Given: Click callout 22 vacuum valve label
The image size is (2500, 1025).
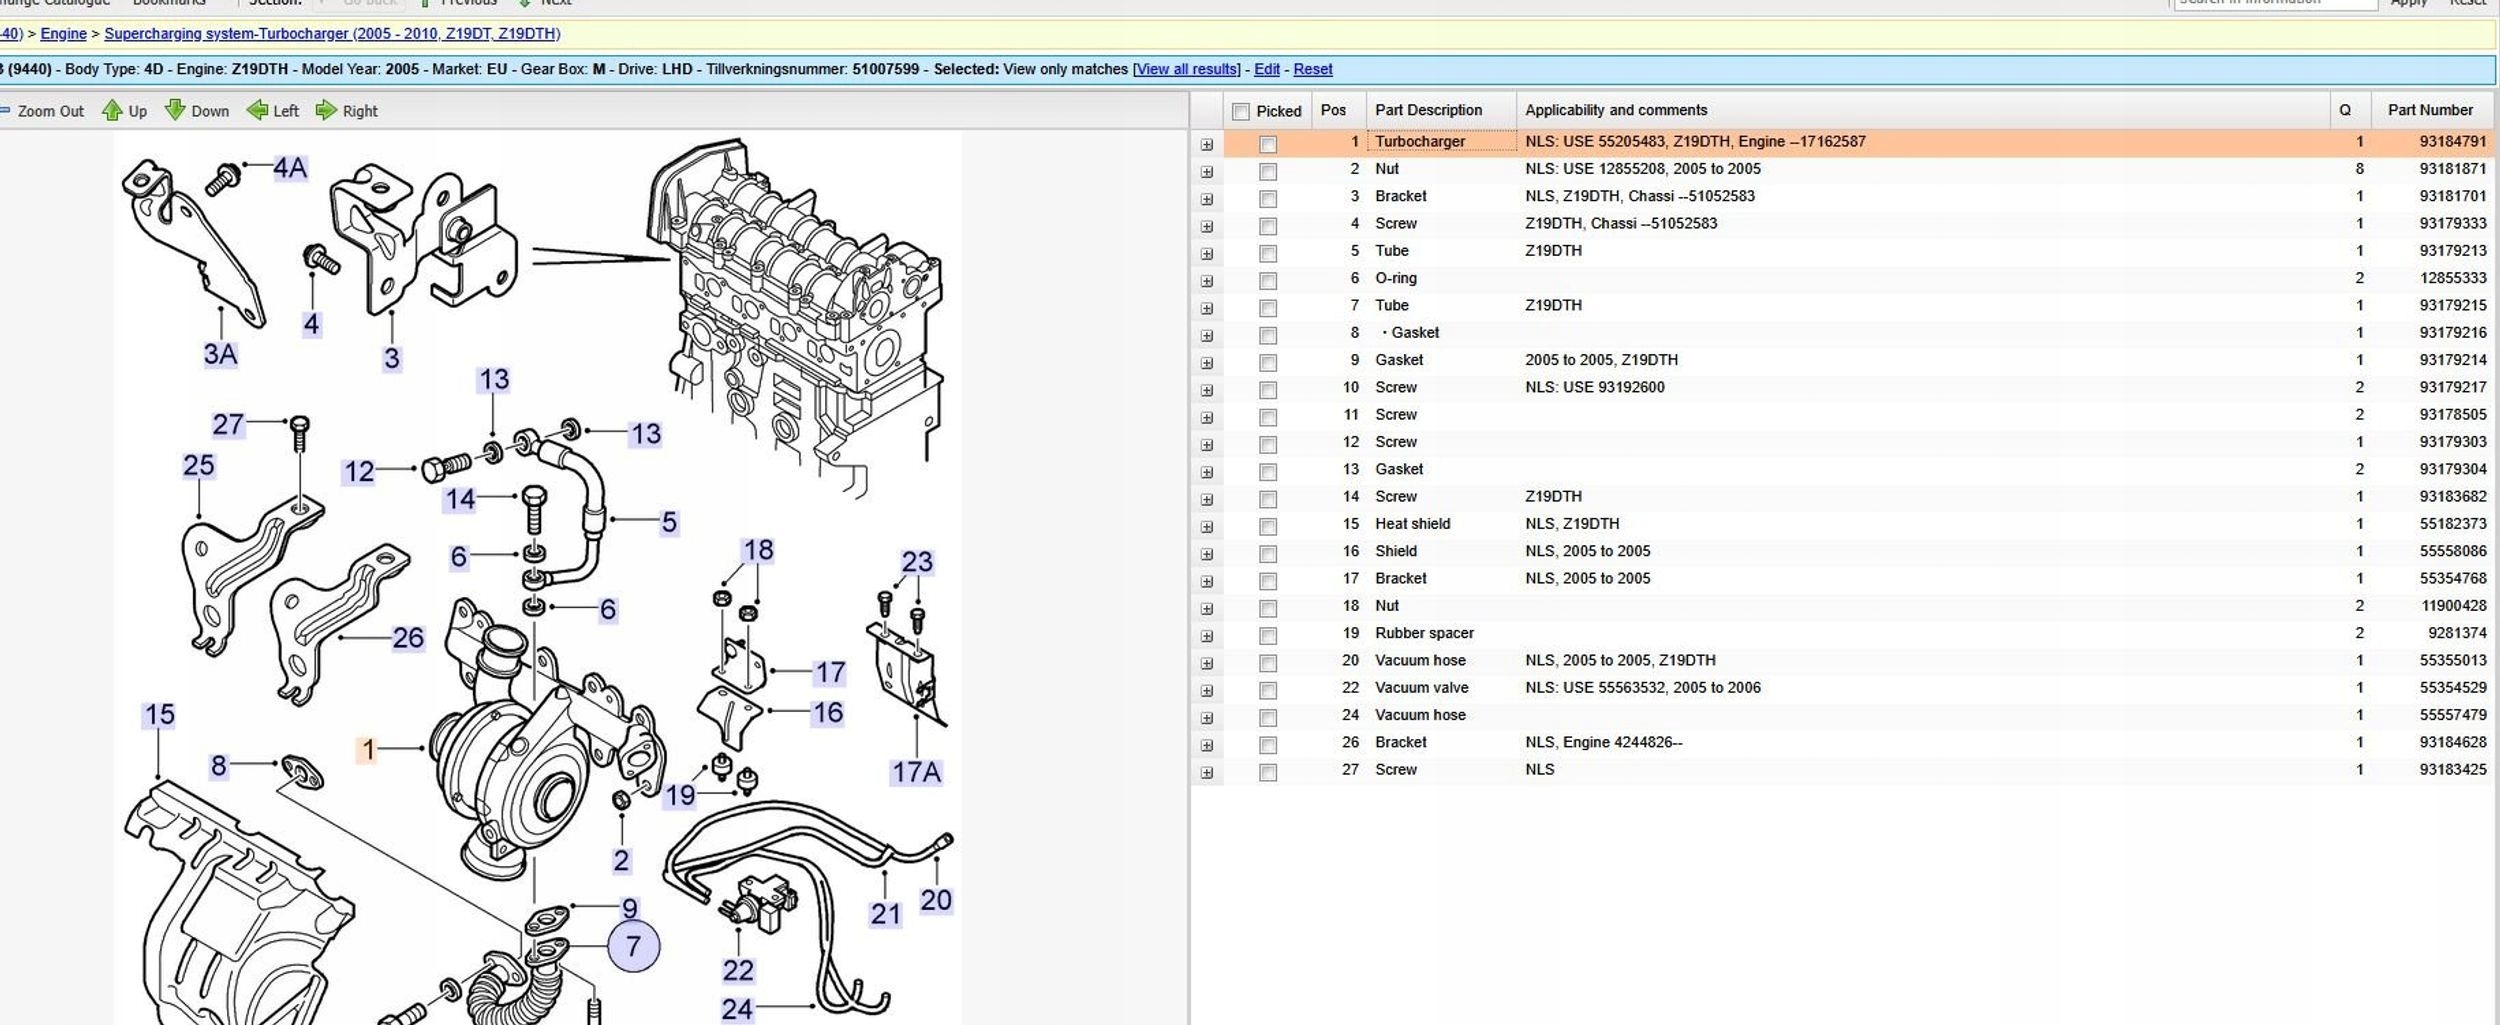Looking at the screenshot, I should [x=738, y=970].
